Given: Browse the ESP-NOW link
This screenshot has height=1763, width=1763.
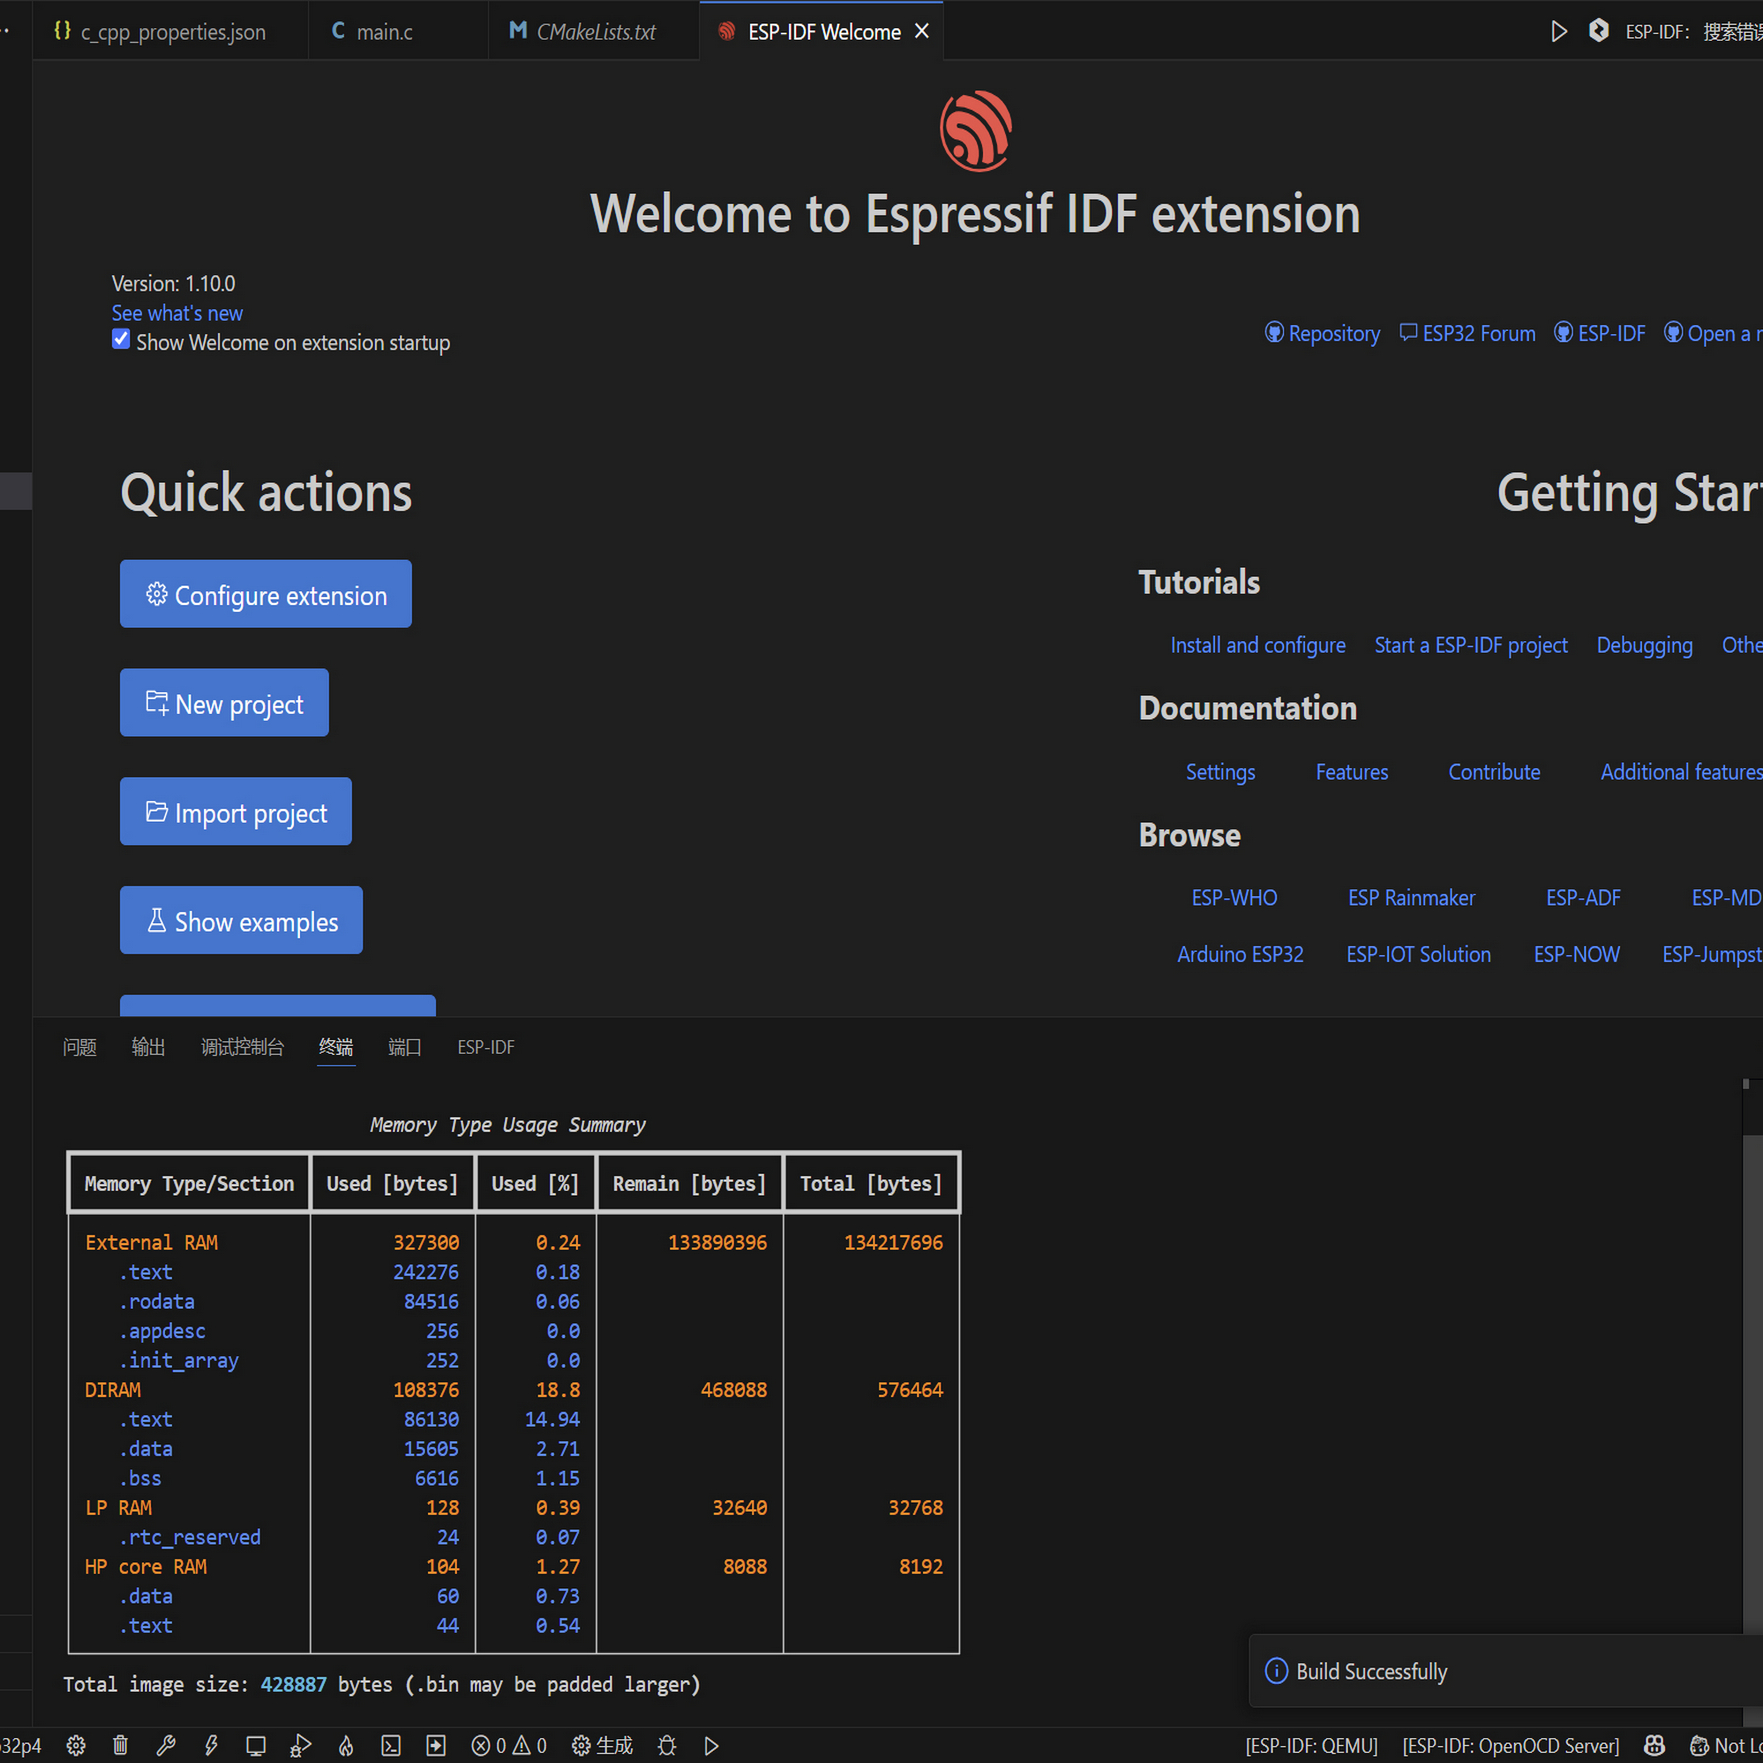Looking at the screenshot, I should coord(1576,955).
